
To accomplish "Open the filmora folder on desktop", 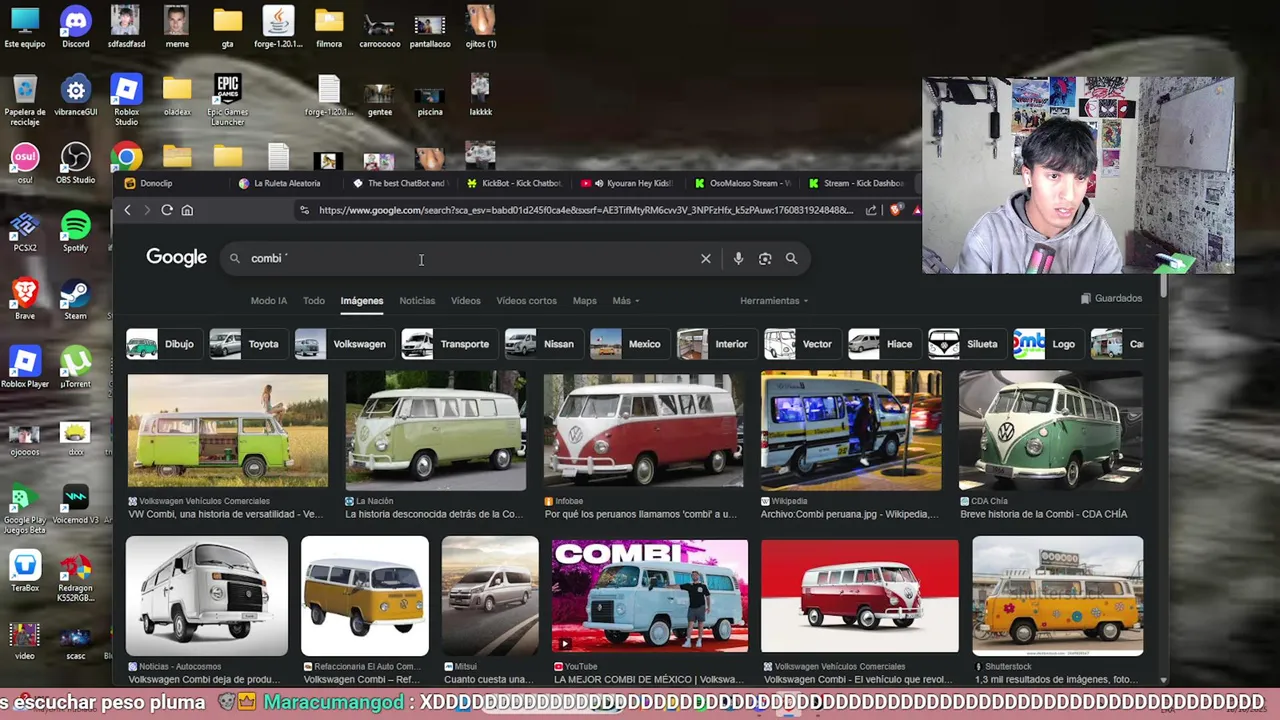I will click(329, 26).
